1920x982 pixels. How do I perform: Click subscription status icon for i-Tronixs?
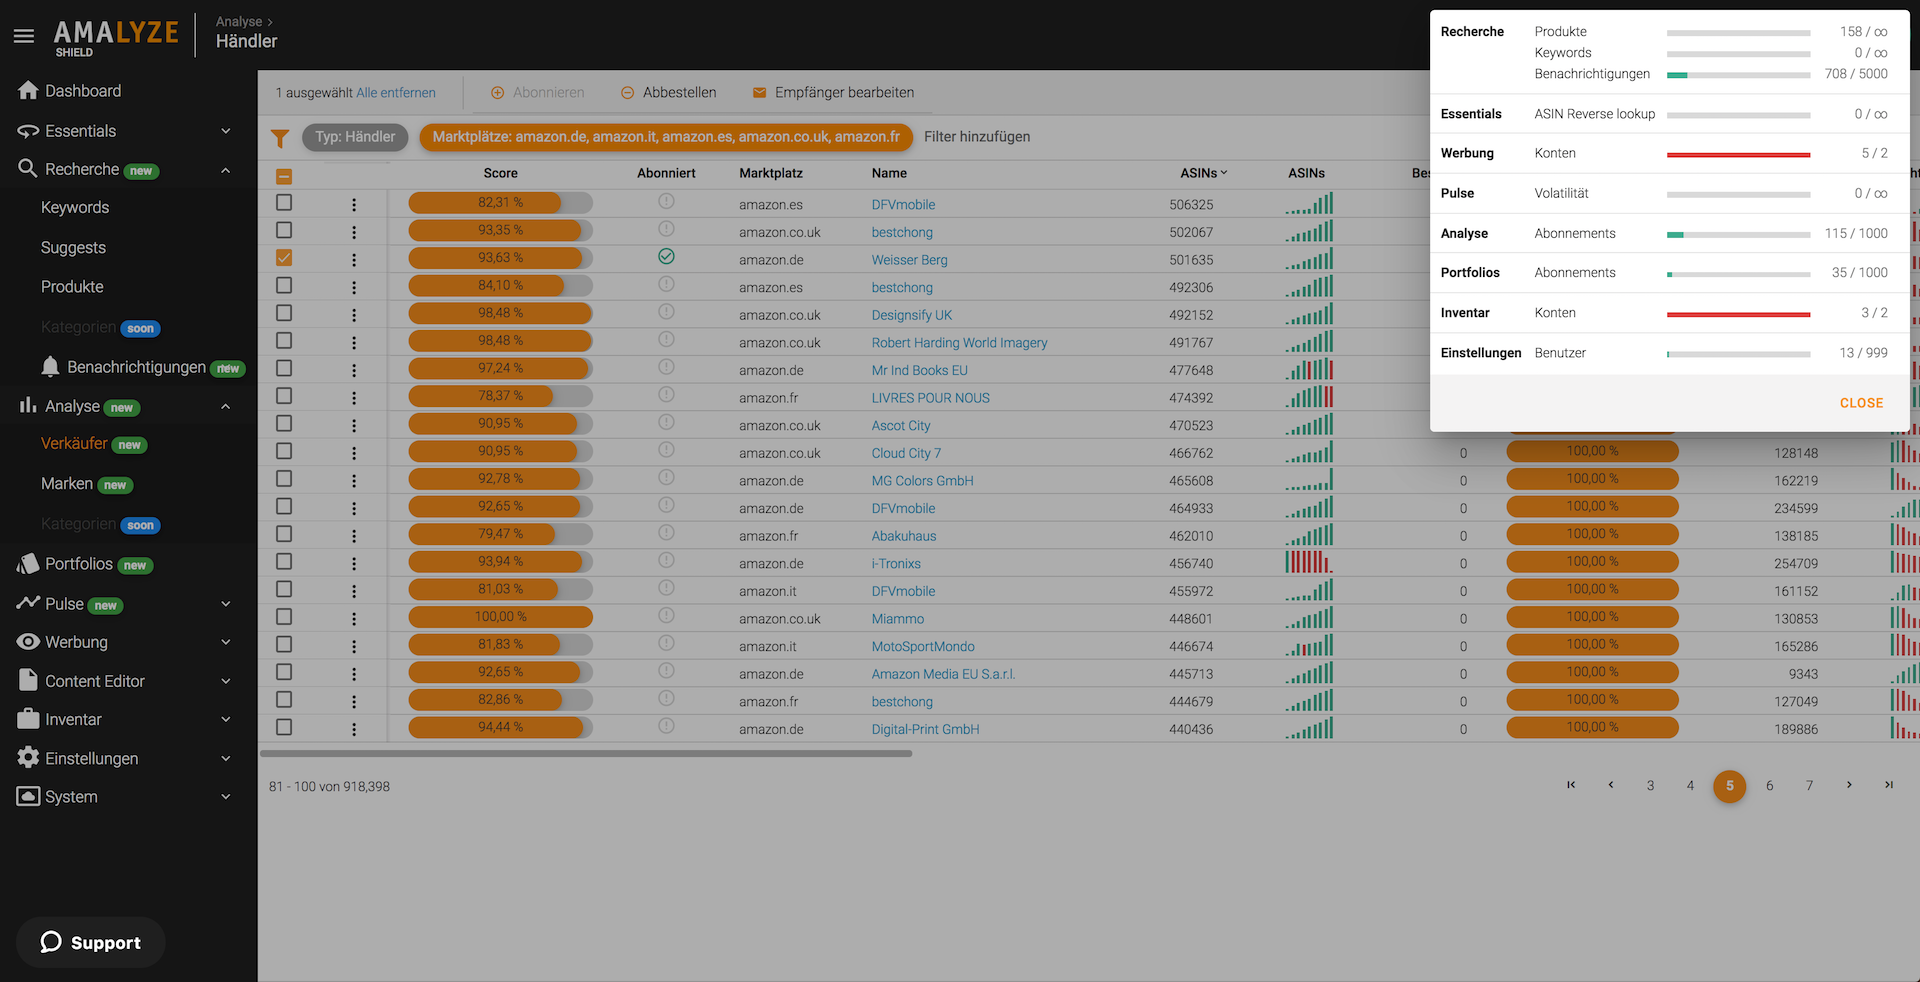[666, 561]
